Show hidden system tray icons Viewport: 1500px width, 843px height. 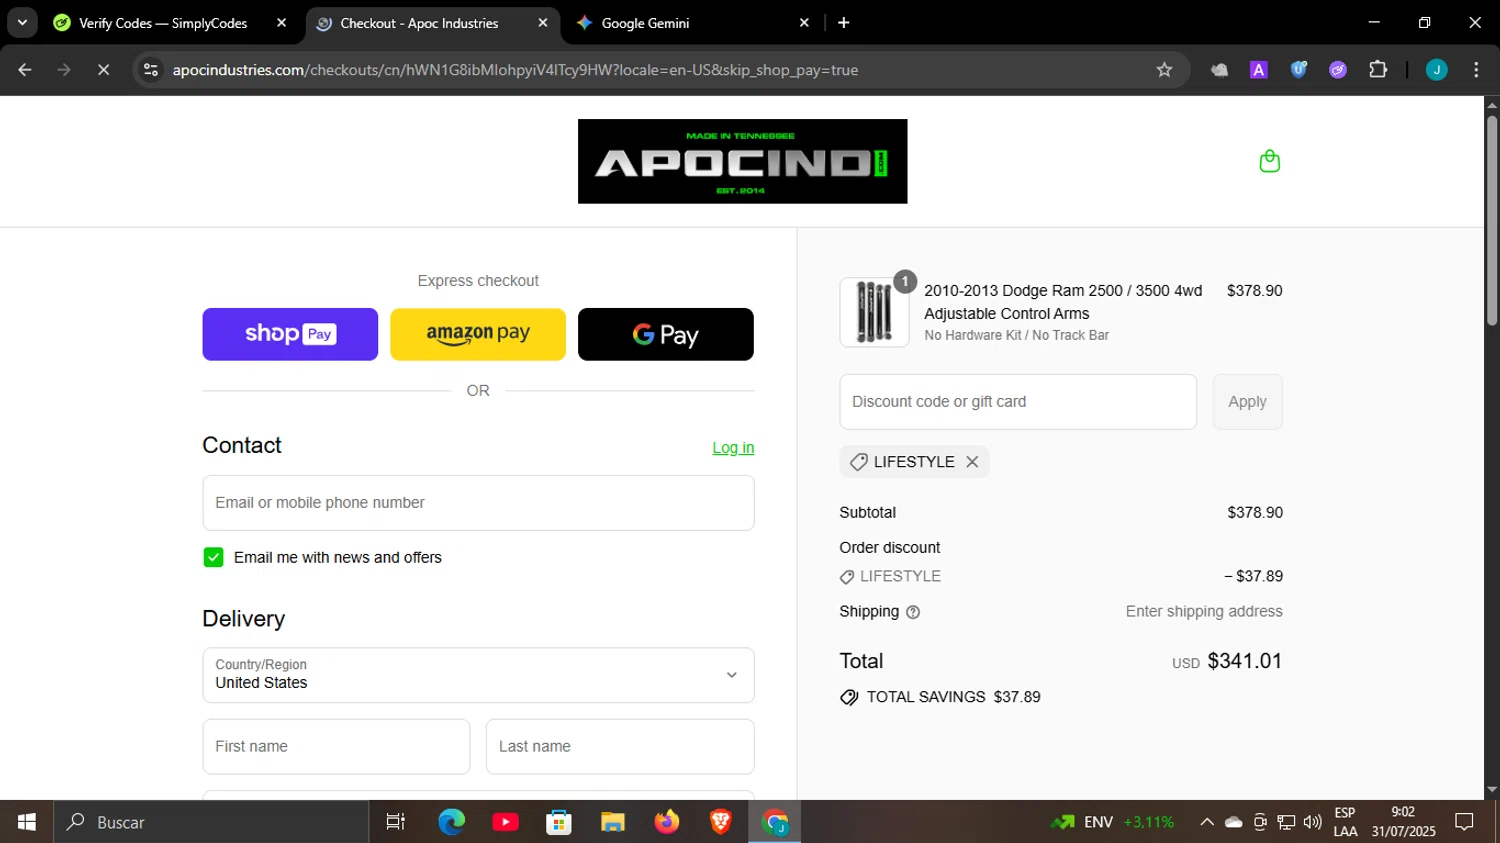coord(1207,822)
